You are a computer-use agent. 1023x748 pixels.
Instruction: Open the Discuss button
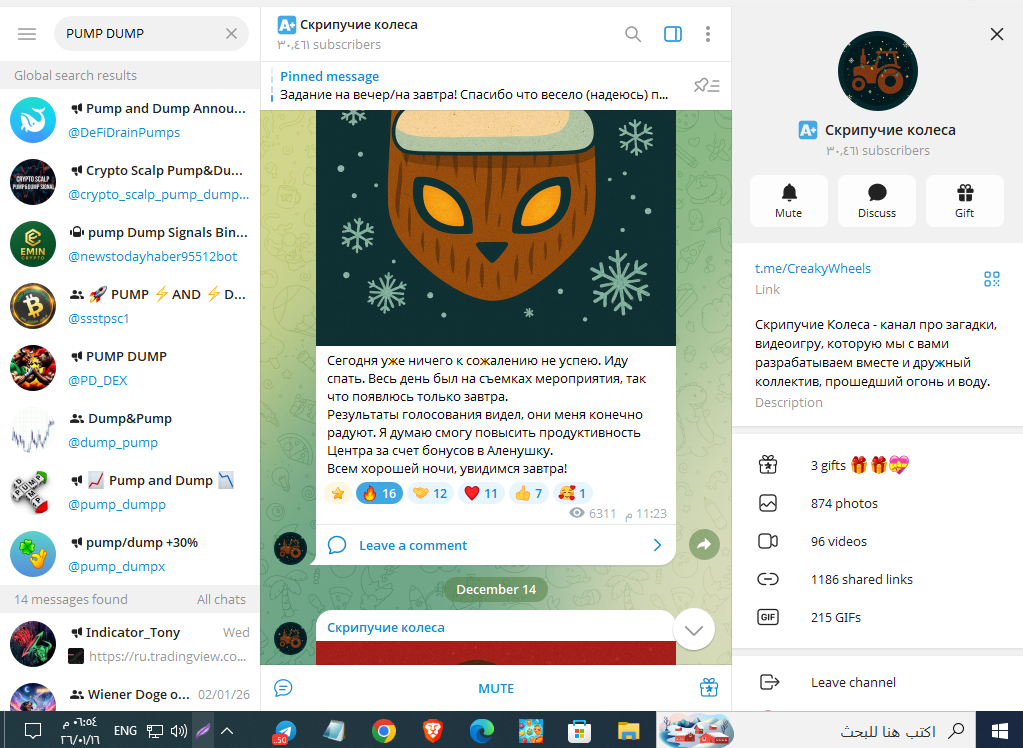(877, 201)
